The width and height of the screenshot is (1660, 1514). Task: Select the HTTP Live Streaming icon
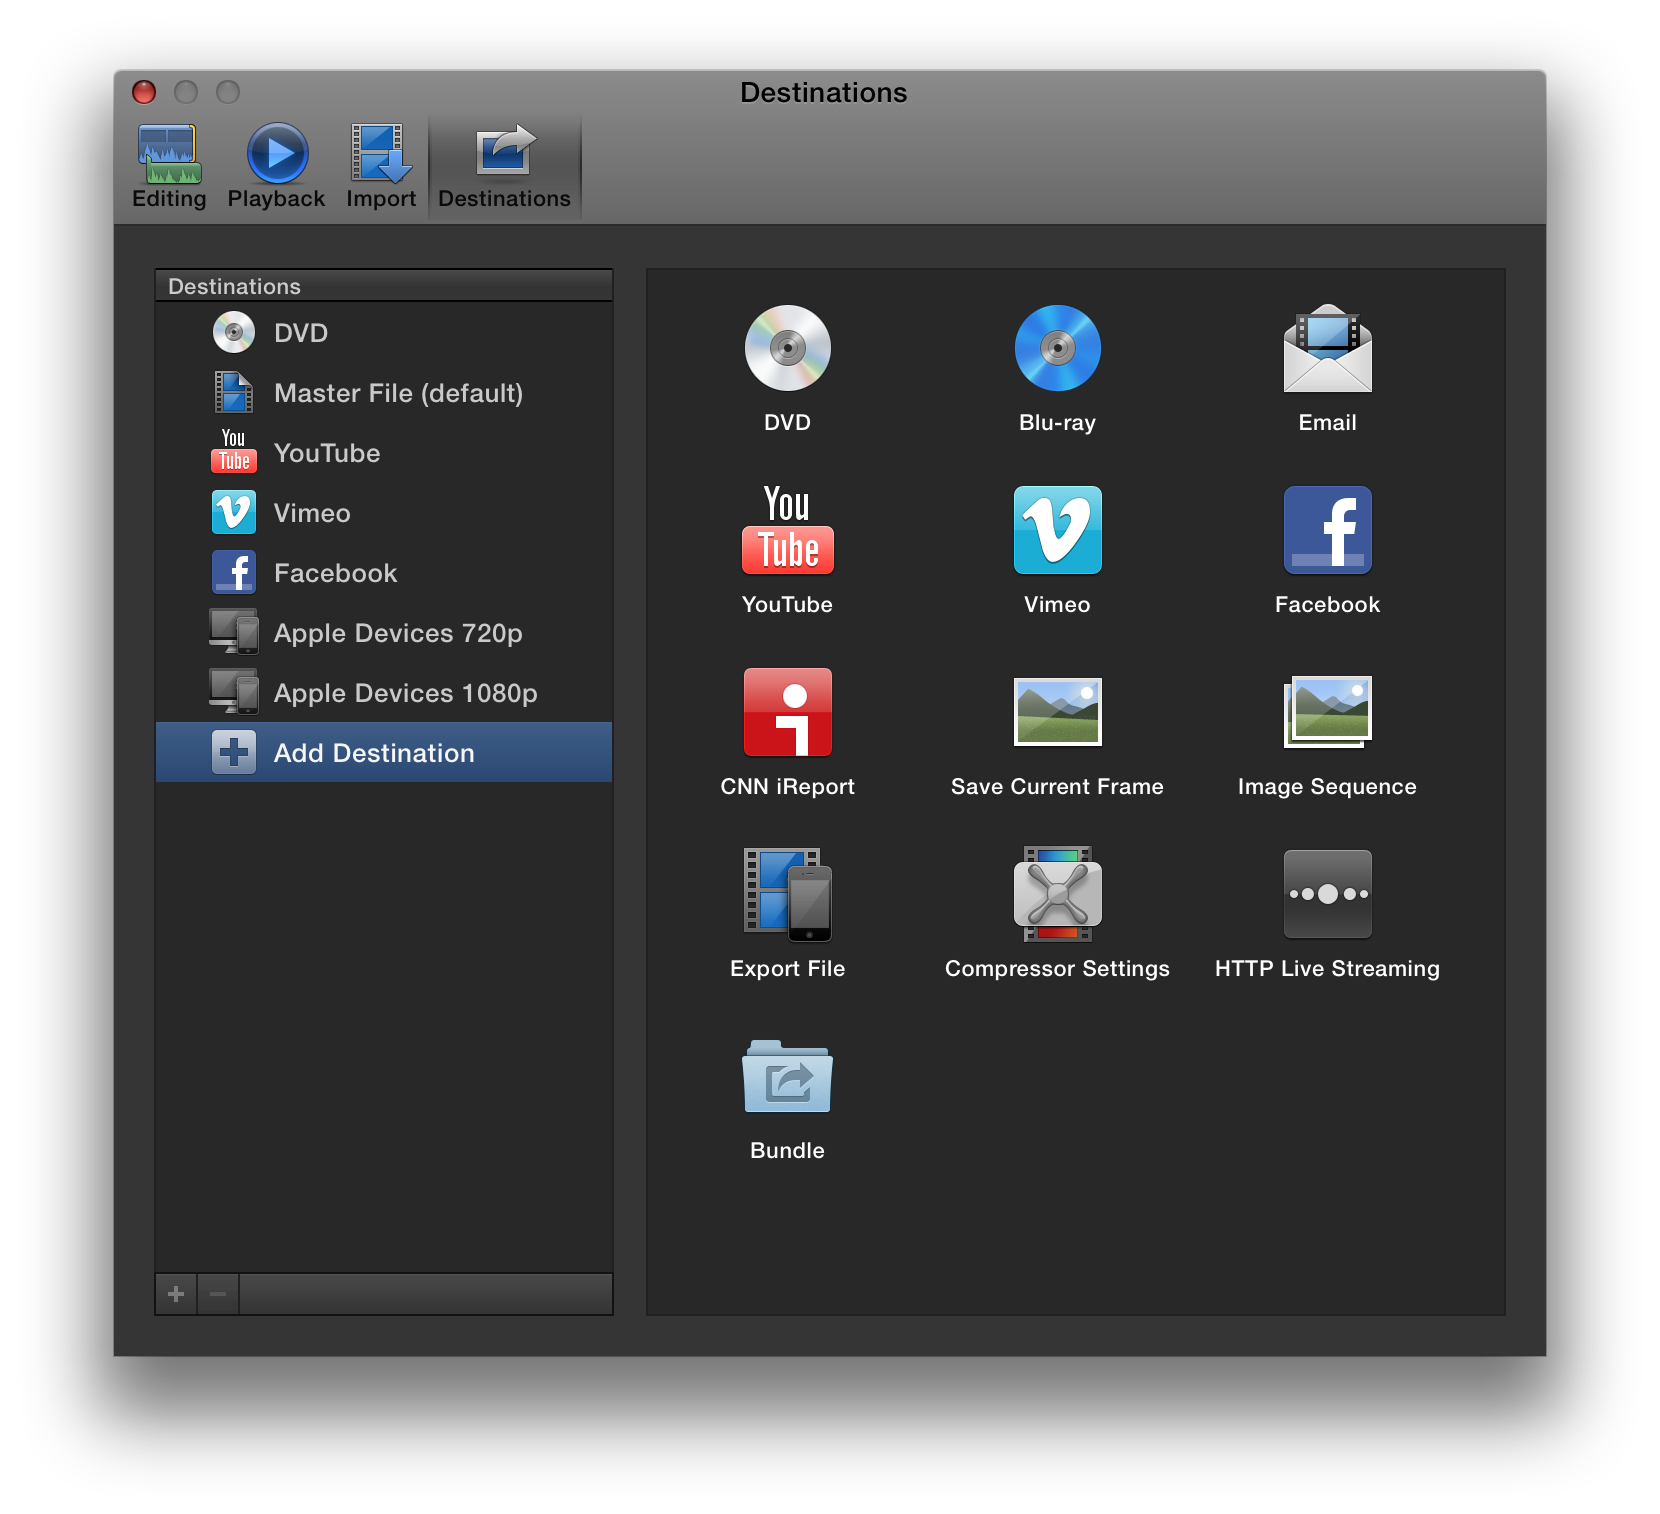click(1327, 894)
